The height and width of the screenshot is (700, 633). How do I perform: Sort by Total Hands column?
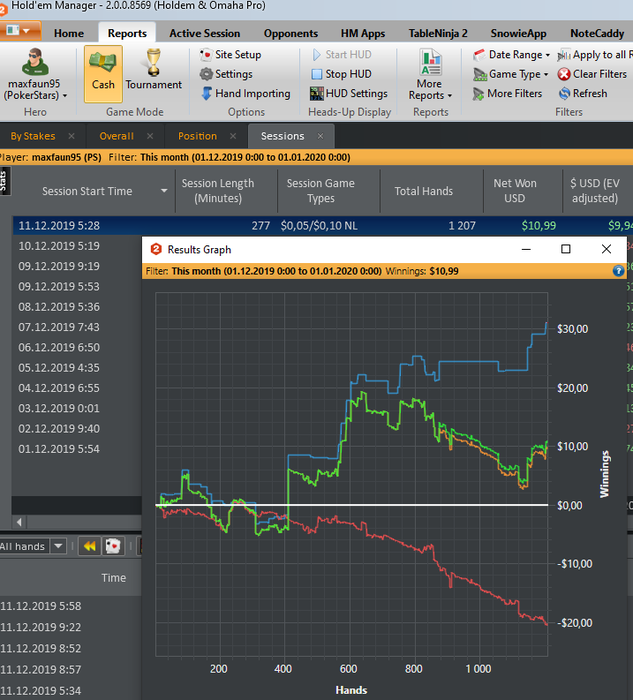coord(424,191)
